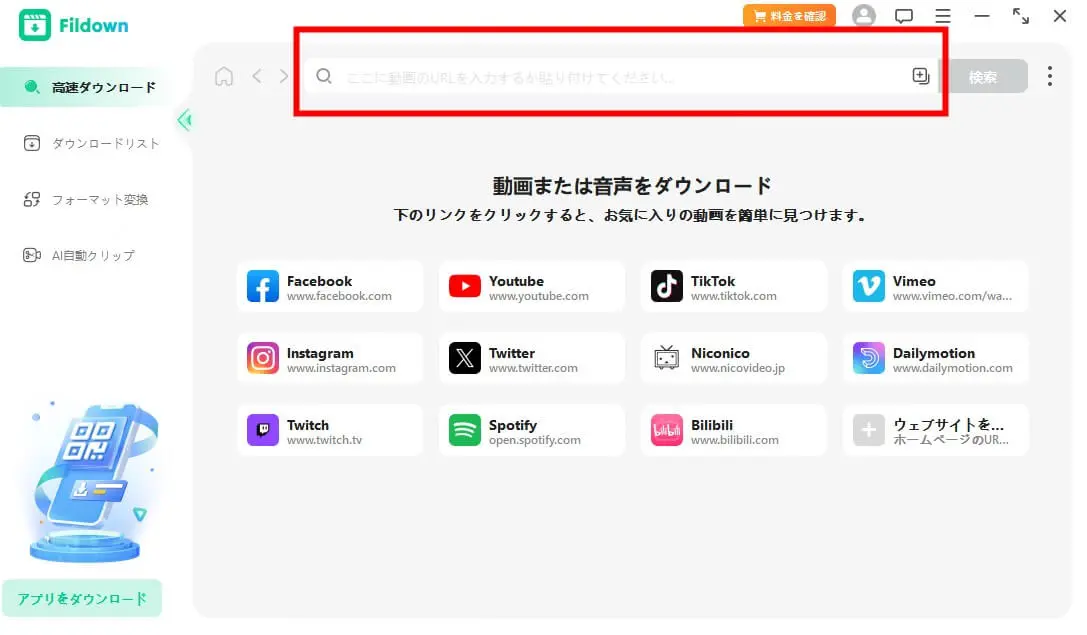This screenshot has height=635, width=1087.
Task: Open the Facebook site shortcut
Action: pos(330,287)
